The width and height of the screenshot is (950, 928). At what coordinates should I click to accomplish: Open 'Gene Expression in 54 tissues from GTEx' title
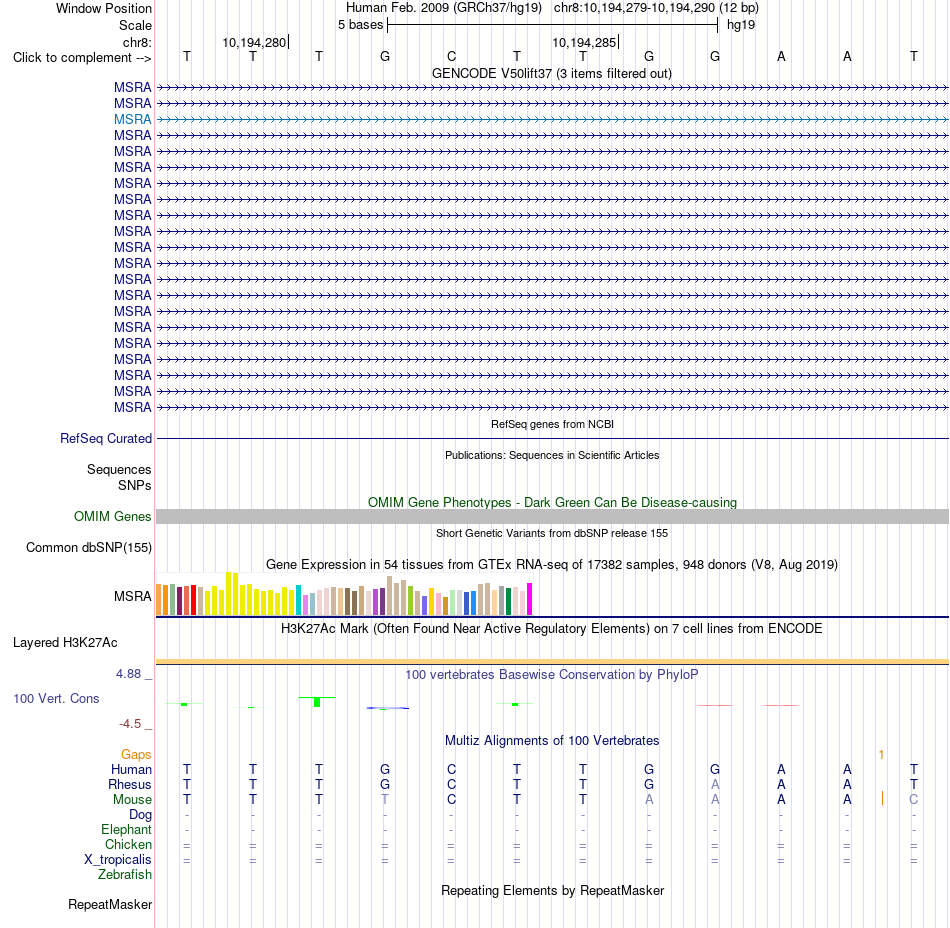click(x=552, y=565)
